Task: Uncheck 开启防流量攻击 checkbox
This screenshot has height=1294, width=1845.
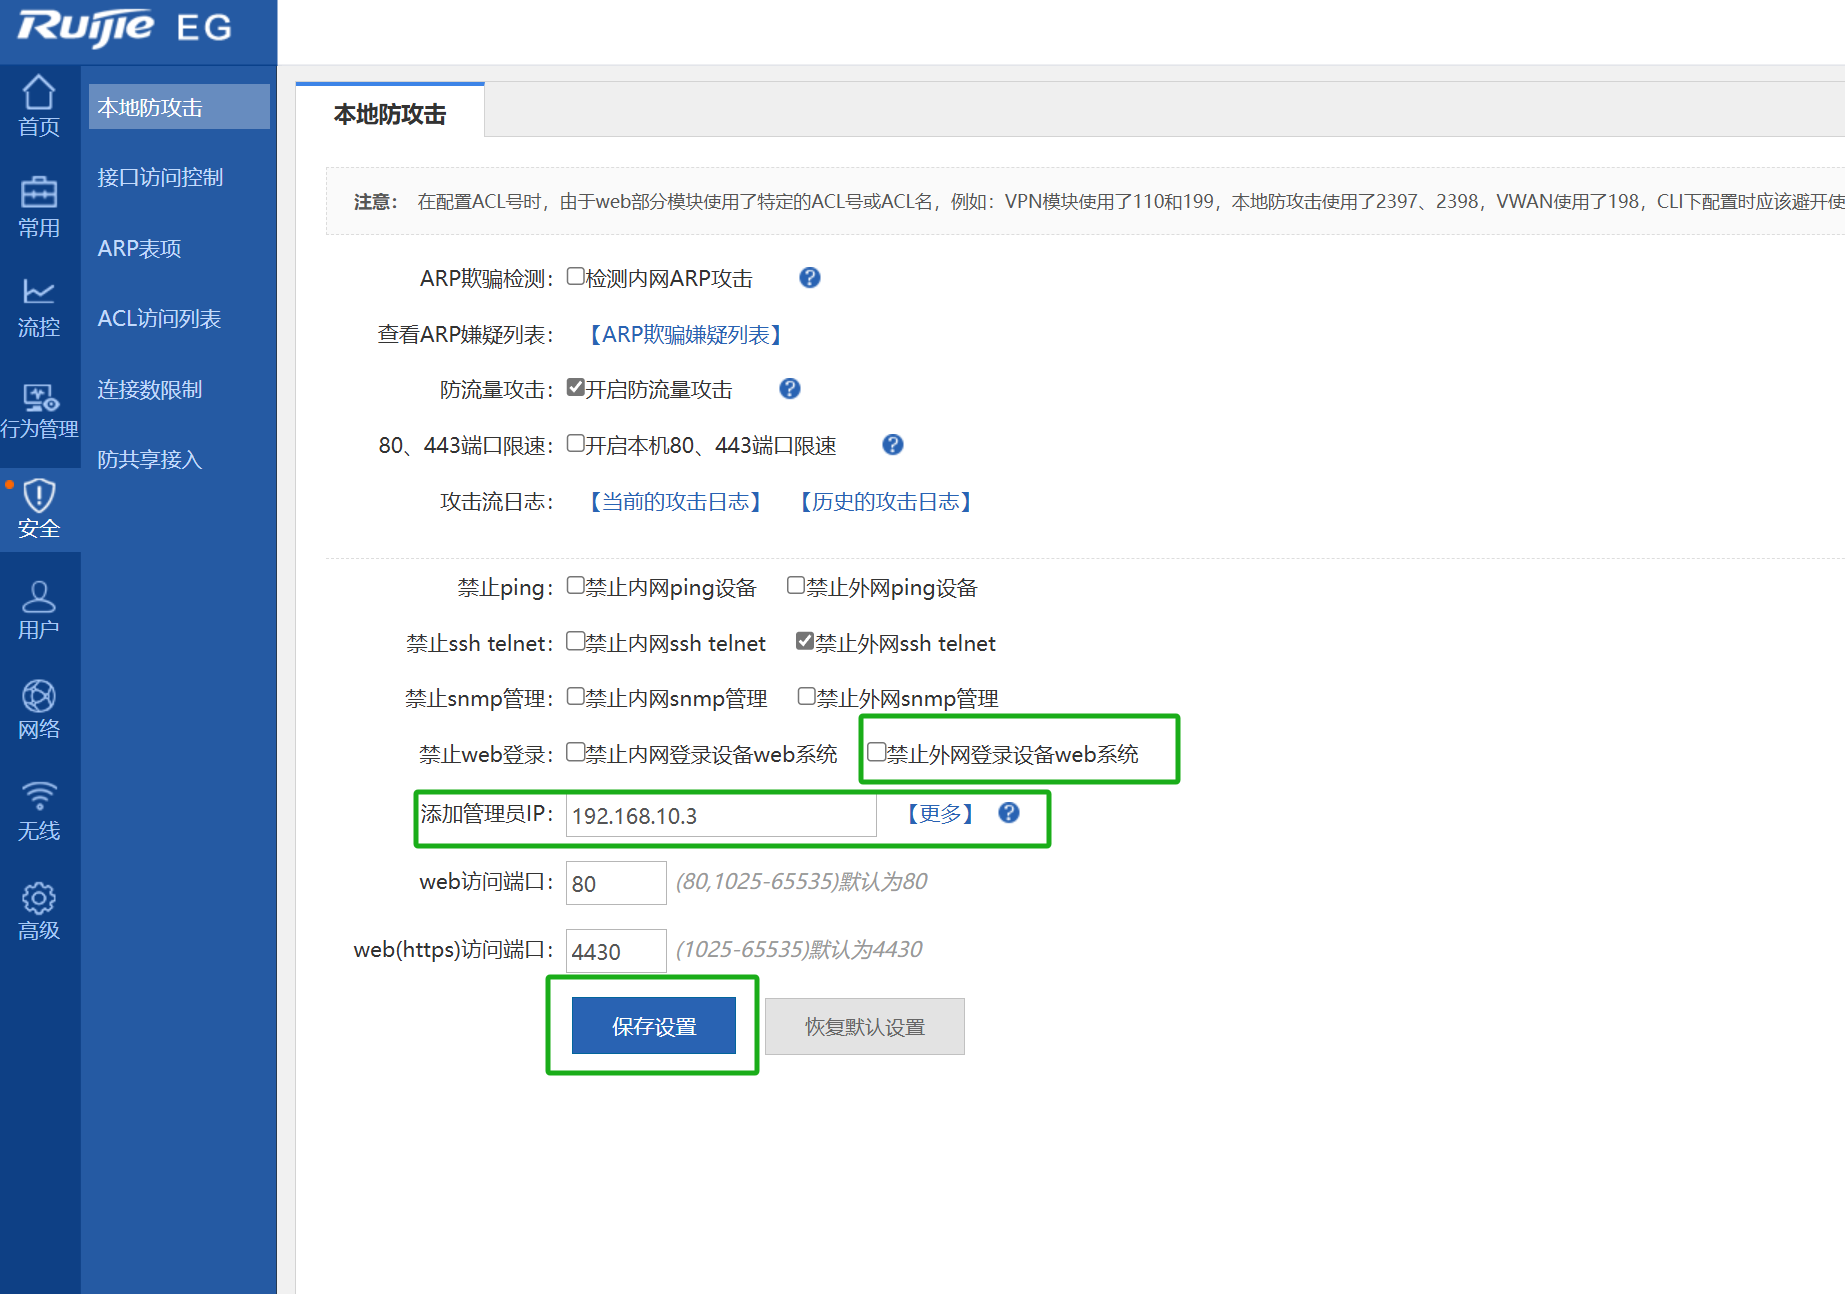Action: (576, 388)
